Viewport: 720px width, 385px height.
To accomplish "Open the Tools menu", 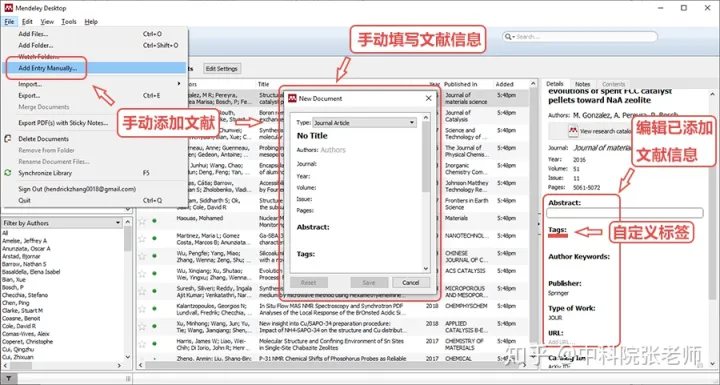I will tap(69, 22).
